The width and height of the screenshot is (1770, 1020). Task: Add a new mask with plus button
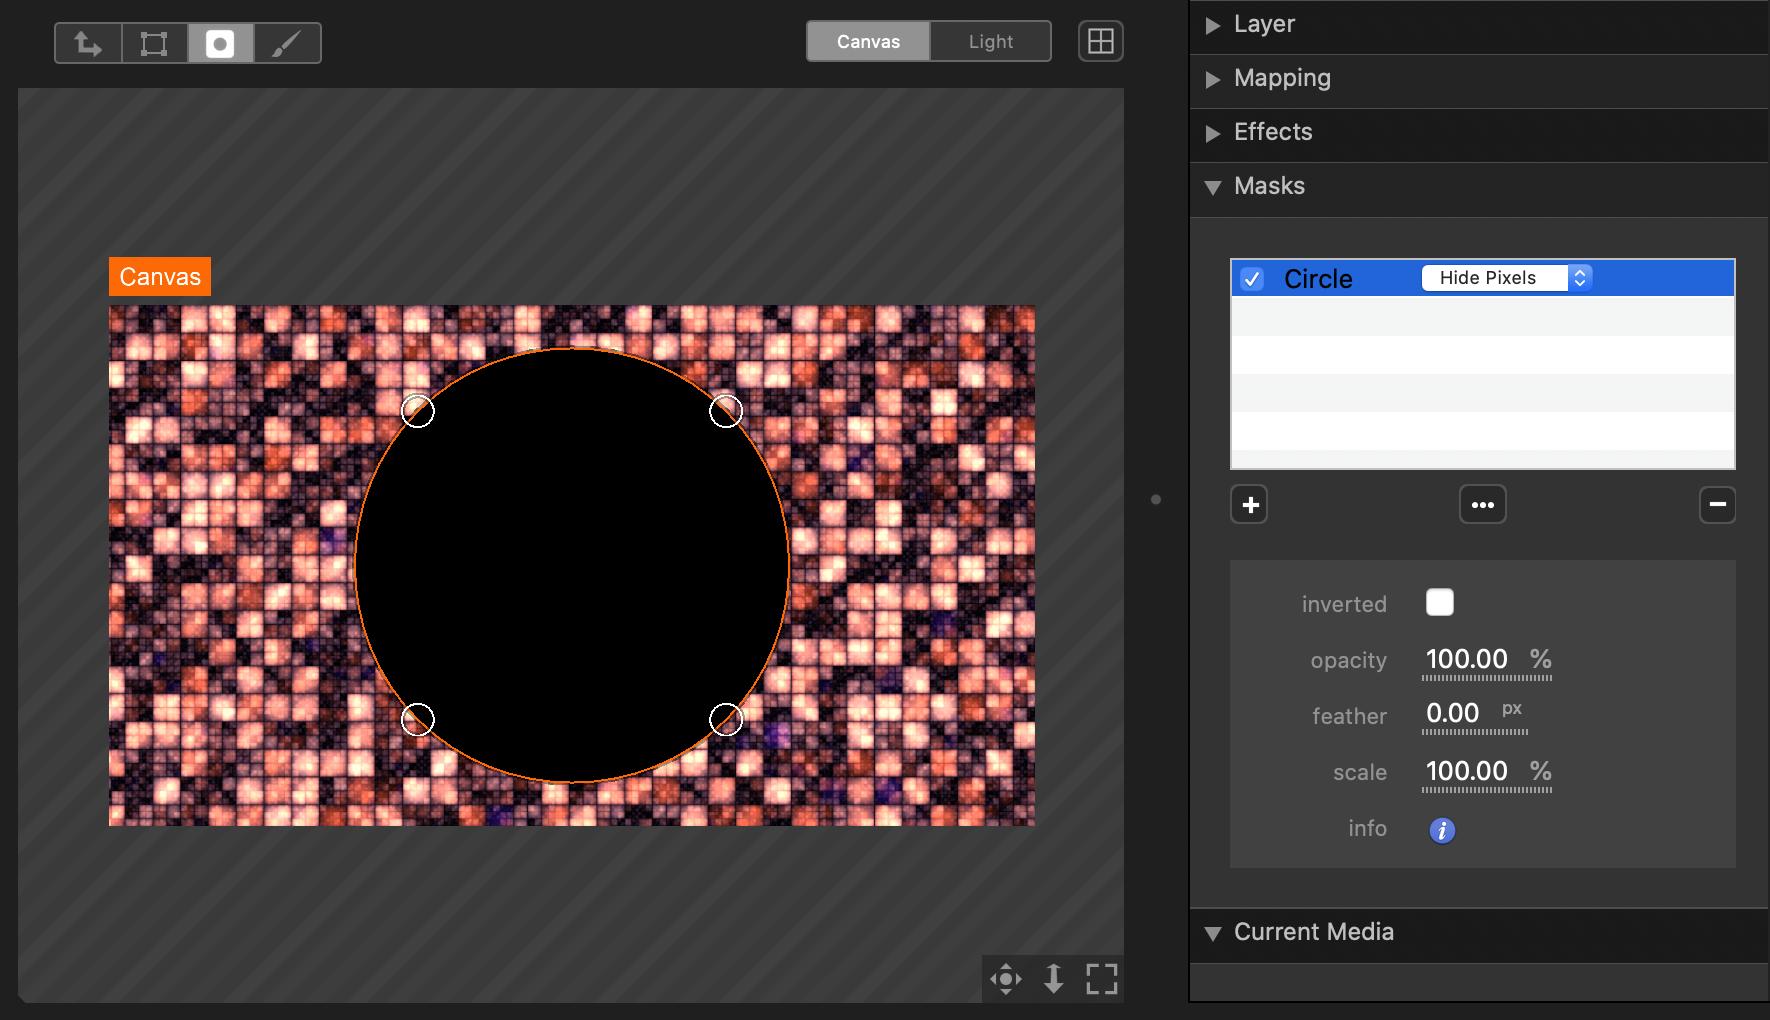[1249, 505]
